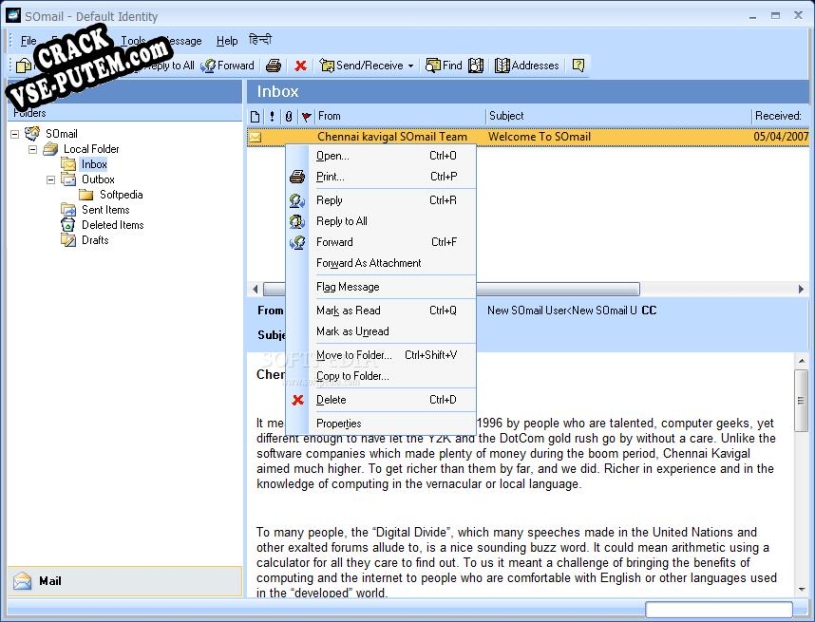Select Mark as Unread from context menu

pos(352,331)
